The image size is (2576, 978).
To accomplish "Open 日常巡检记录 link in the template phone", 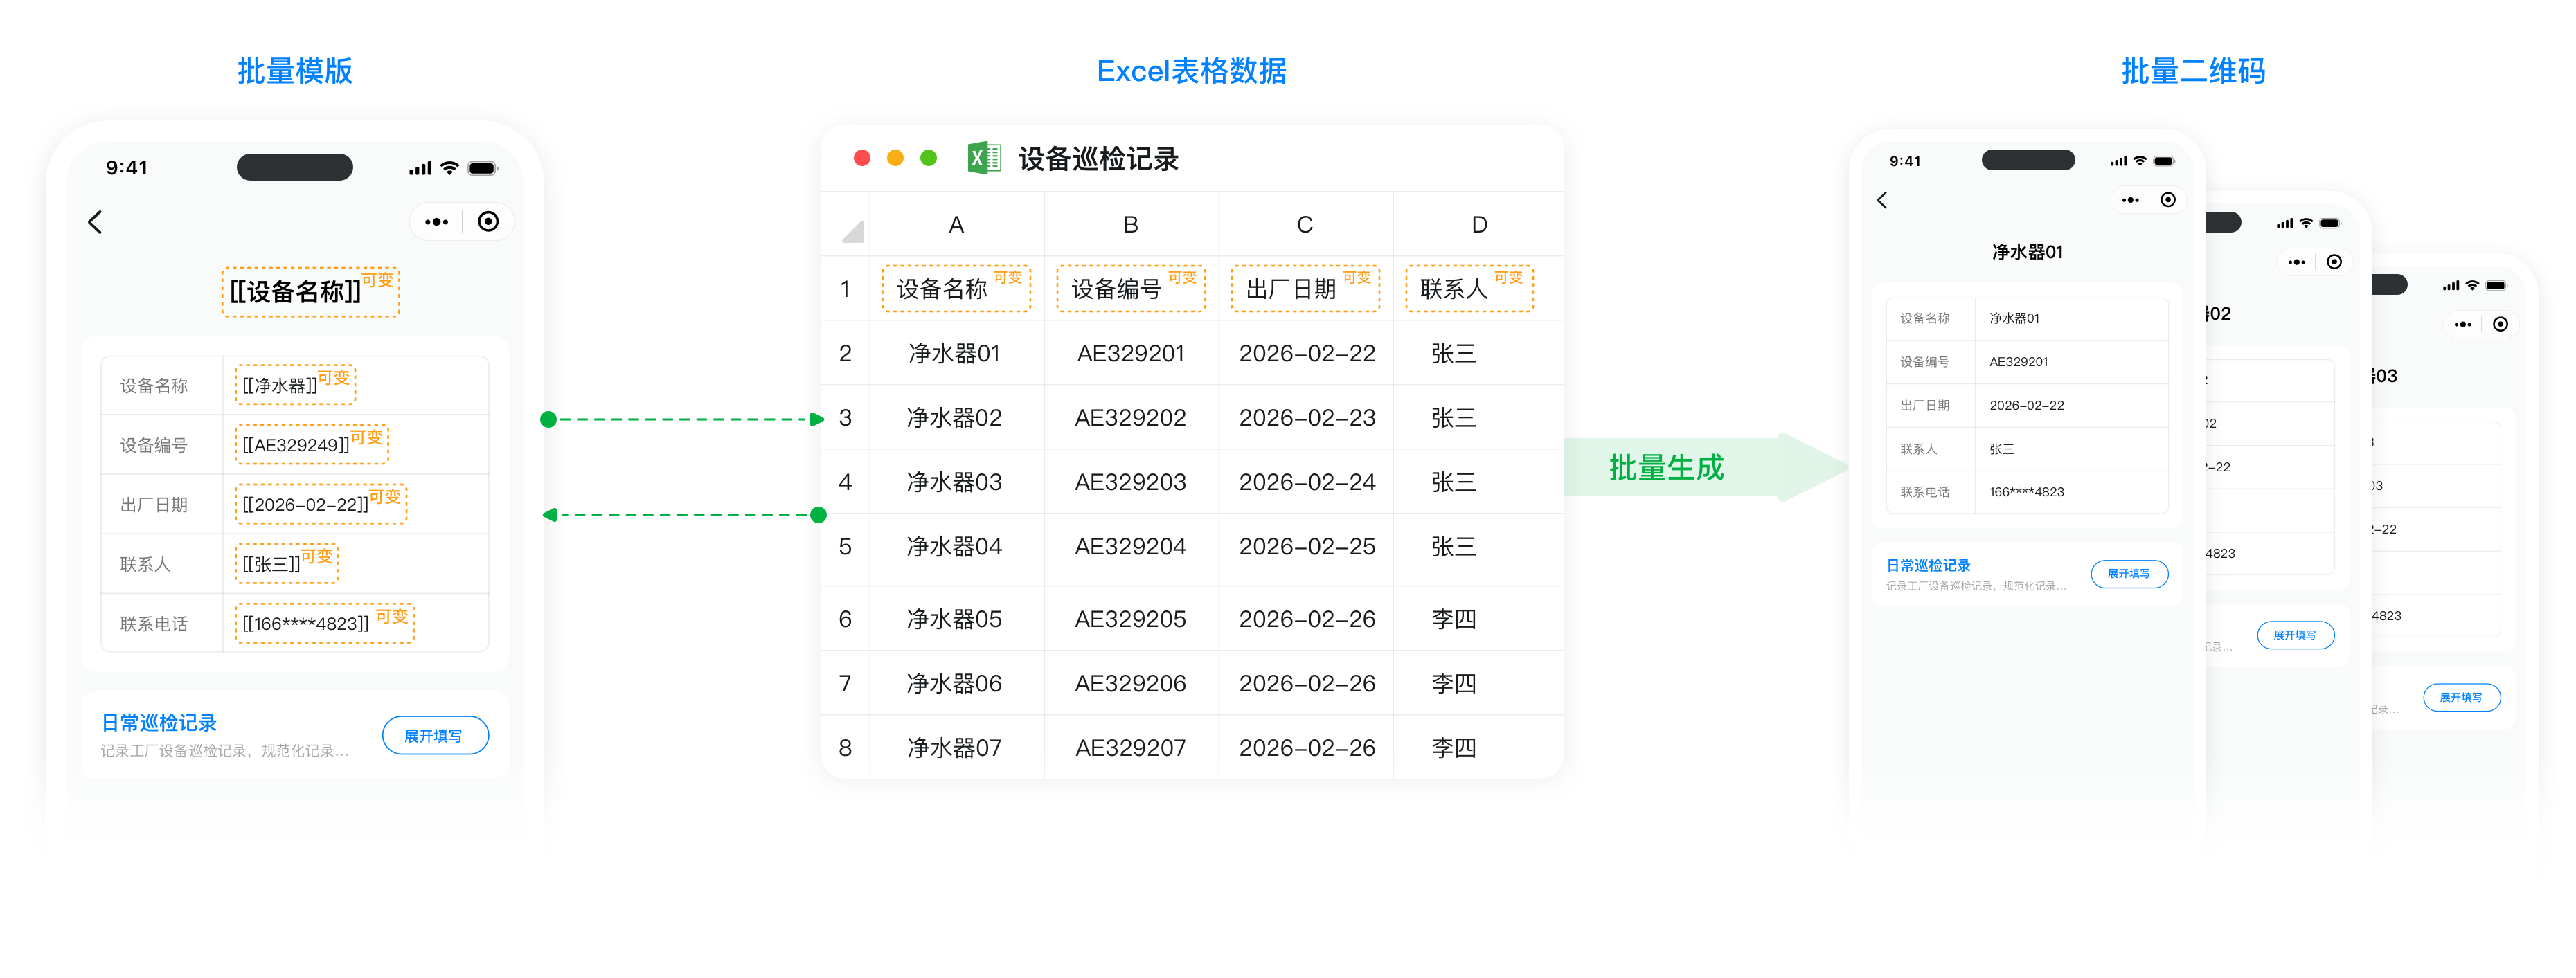I will (x=159, y=722).
